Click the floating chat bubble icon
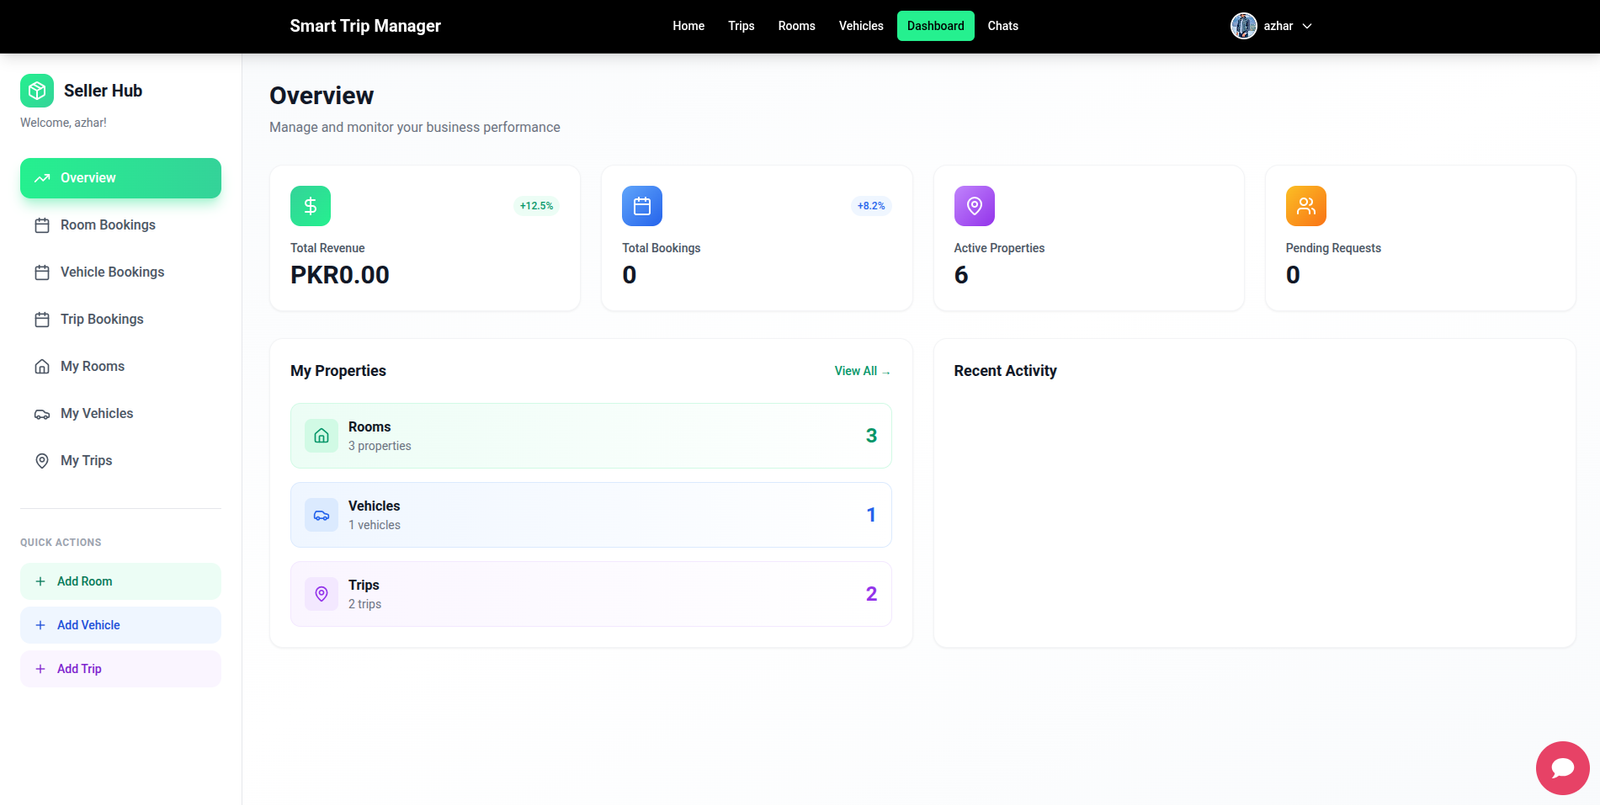This screenshot has width=1600, height=805. tap(1562, 768)
